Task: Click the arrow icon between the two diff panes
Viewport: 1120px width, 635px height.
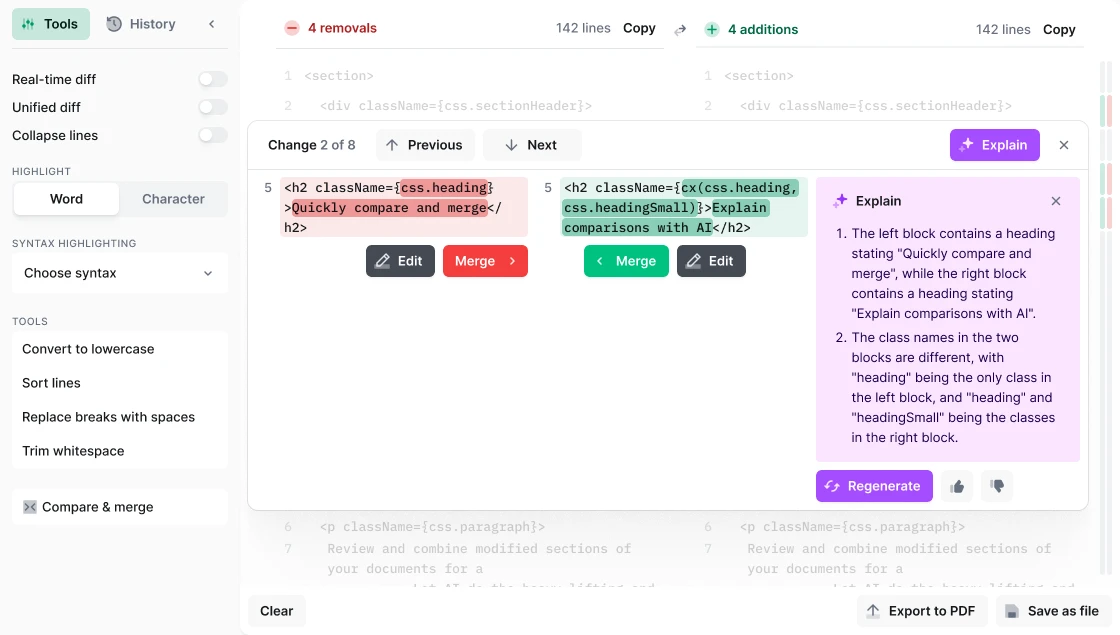Action: pyautogui.click(x=679, y=29)
